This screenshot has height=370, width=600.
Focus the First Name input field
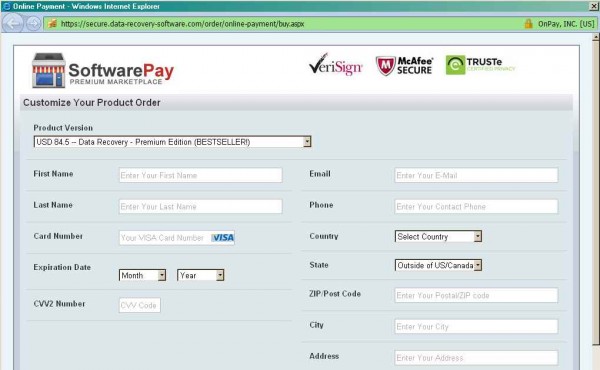point(201,175)
